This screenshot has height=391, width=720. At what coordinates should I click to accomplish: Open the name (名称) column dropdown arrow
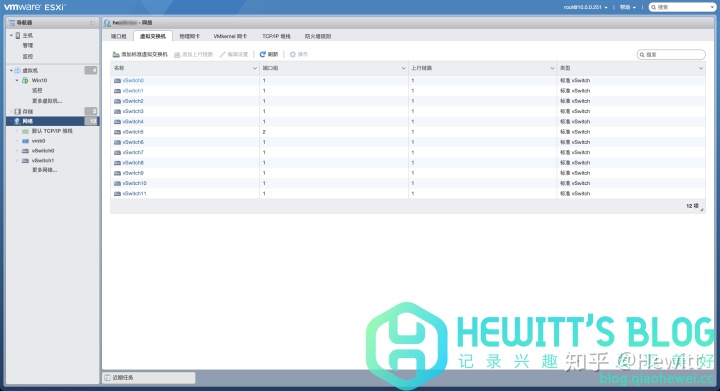[255, 68]
